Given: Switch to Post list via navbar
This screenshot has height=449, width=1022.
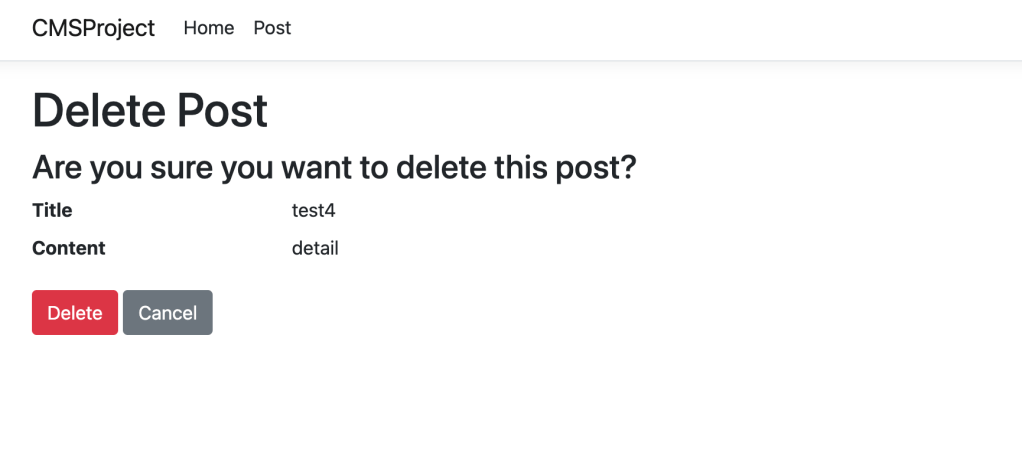Looking at the screenshot, I should [x=272, y=28].
